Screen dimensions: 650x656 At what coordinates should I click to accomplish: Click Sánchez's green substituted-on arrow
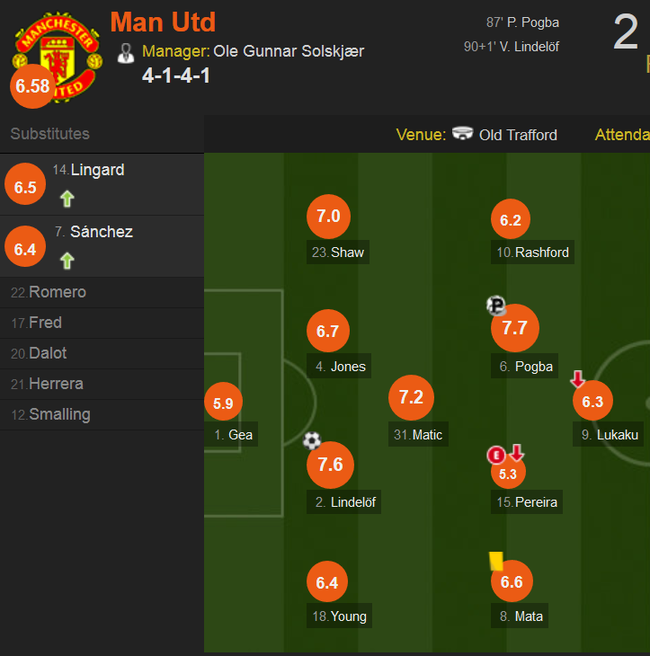tap(67, 261)
